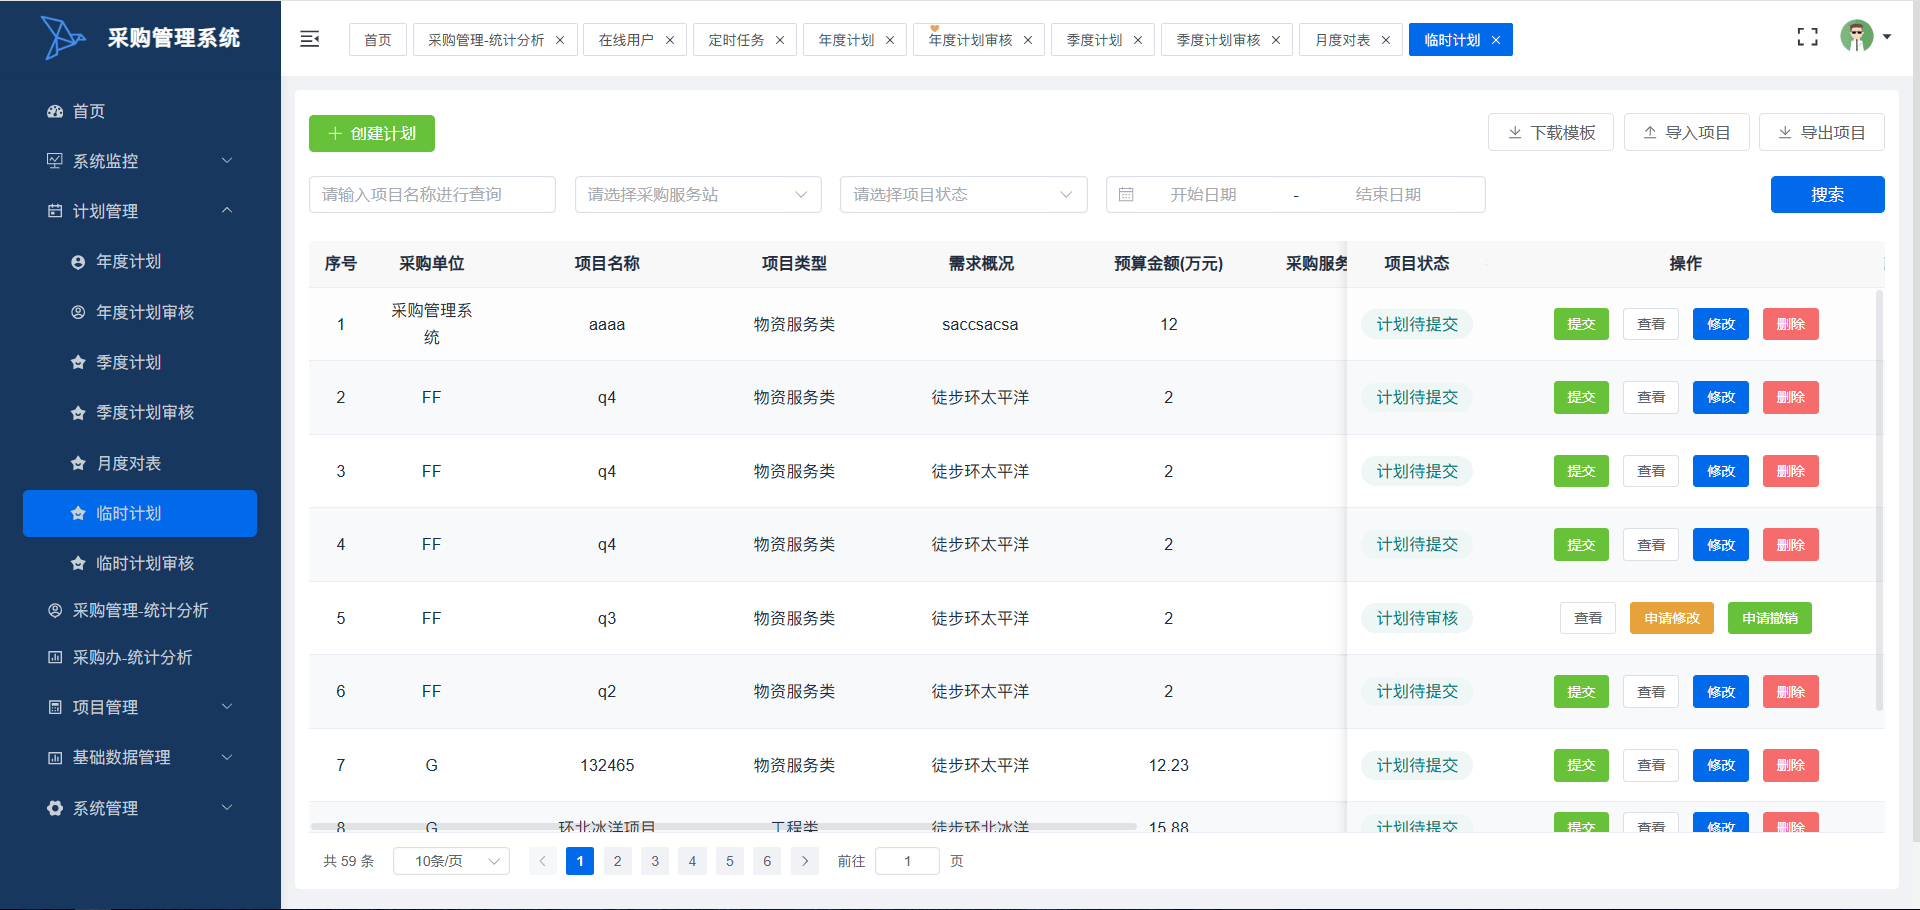The image size is (1920, 910).
Task: Toggle fullscreen mode icon
Action: [1807, 37]
